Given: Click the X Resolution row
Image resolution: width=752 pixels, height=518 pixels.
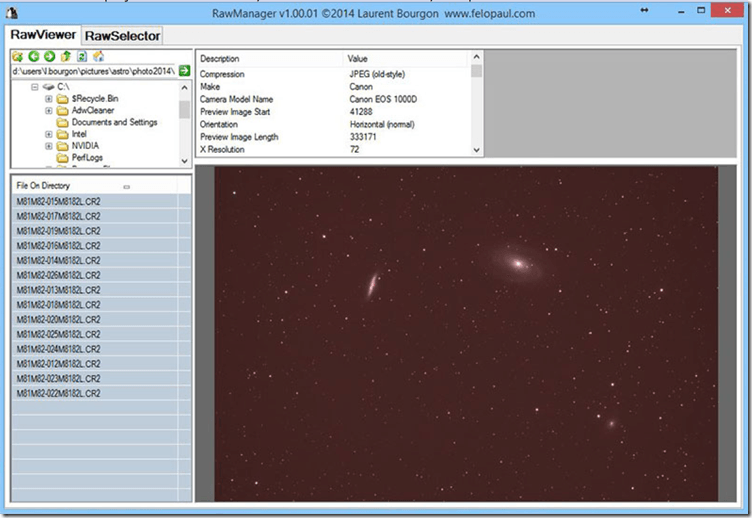Looking at the screenshot, I should click(334, 149).
